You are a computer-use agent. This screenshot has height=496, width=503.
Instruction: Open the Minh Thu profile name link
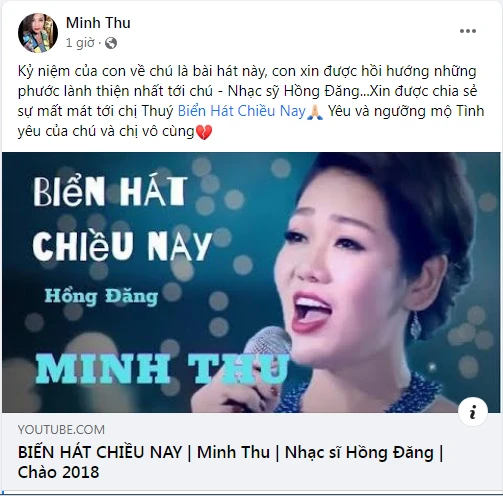pos(98,23)
